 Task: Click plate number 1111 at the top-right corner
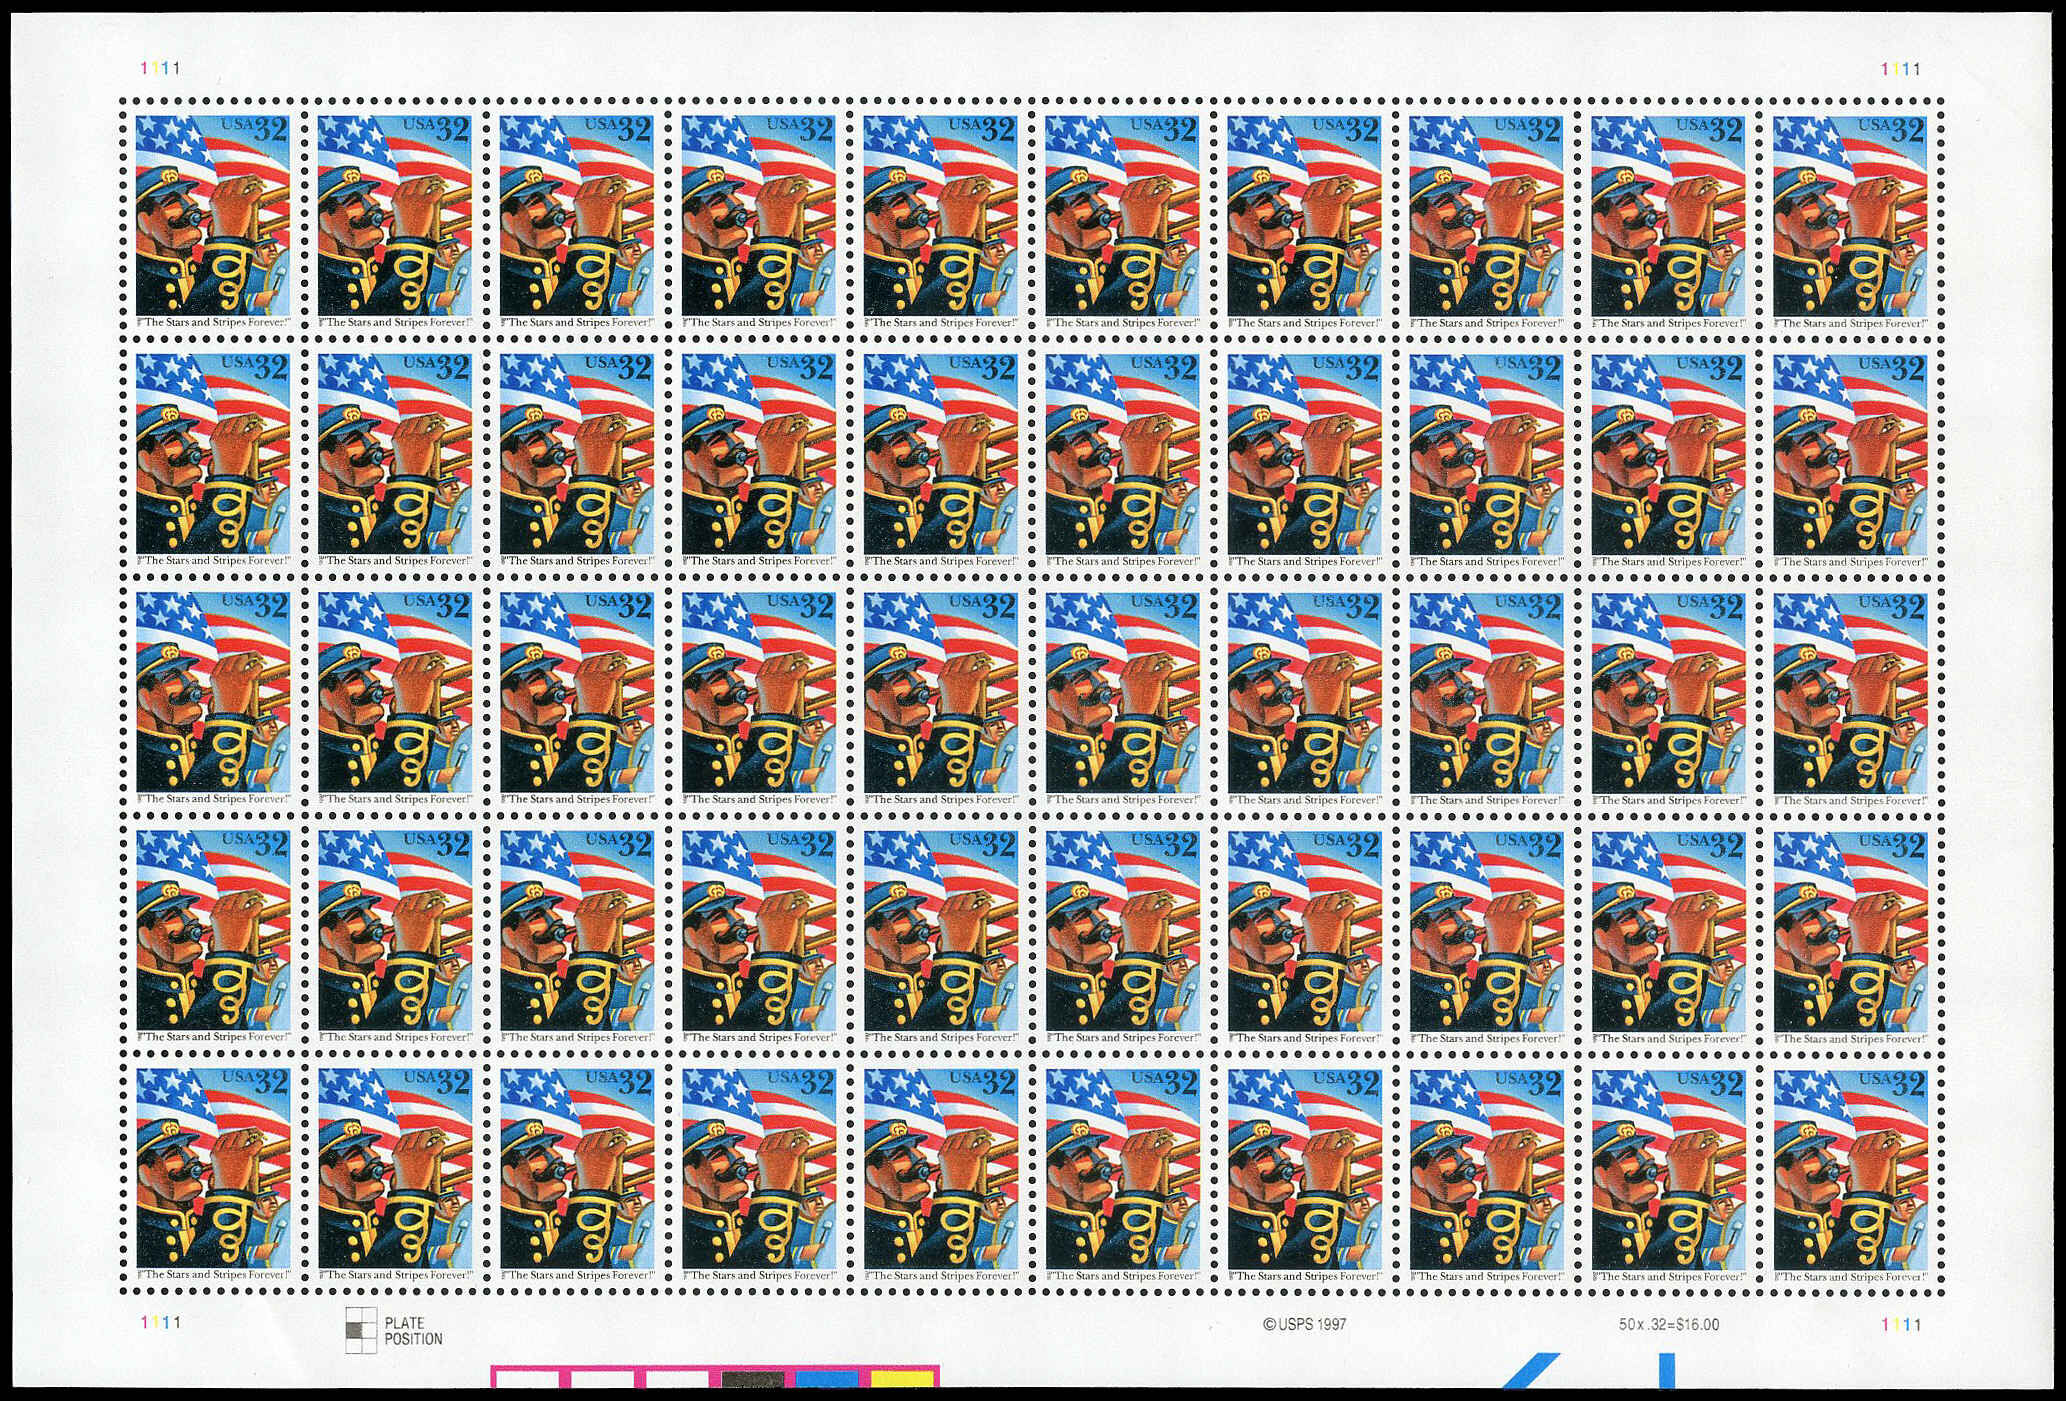click(1901, 69)
